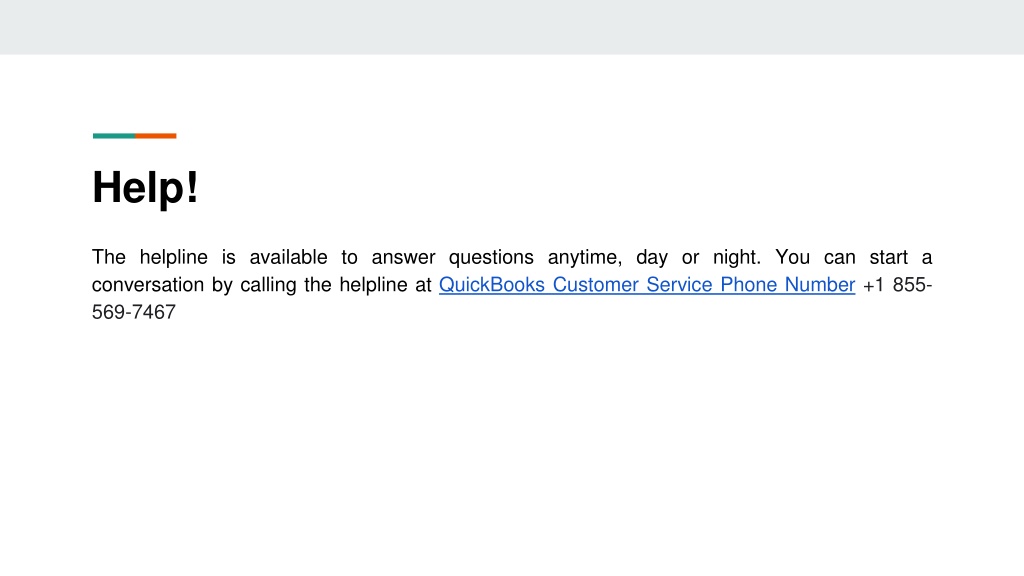Viewport: 1024px width, 576px height.
Task: Click the orange segment of the accent bar
Action: tap(155, 136)
